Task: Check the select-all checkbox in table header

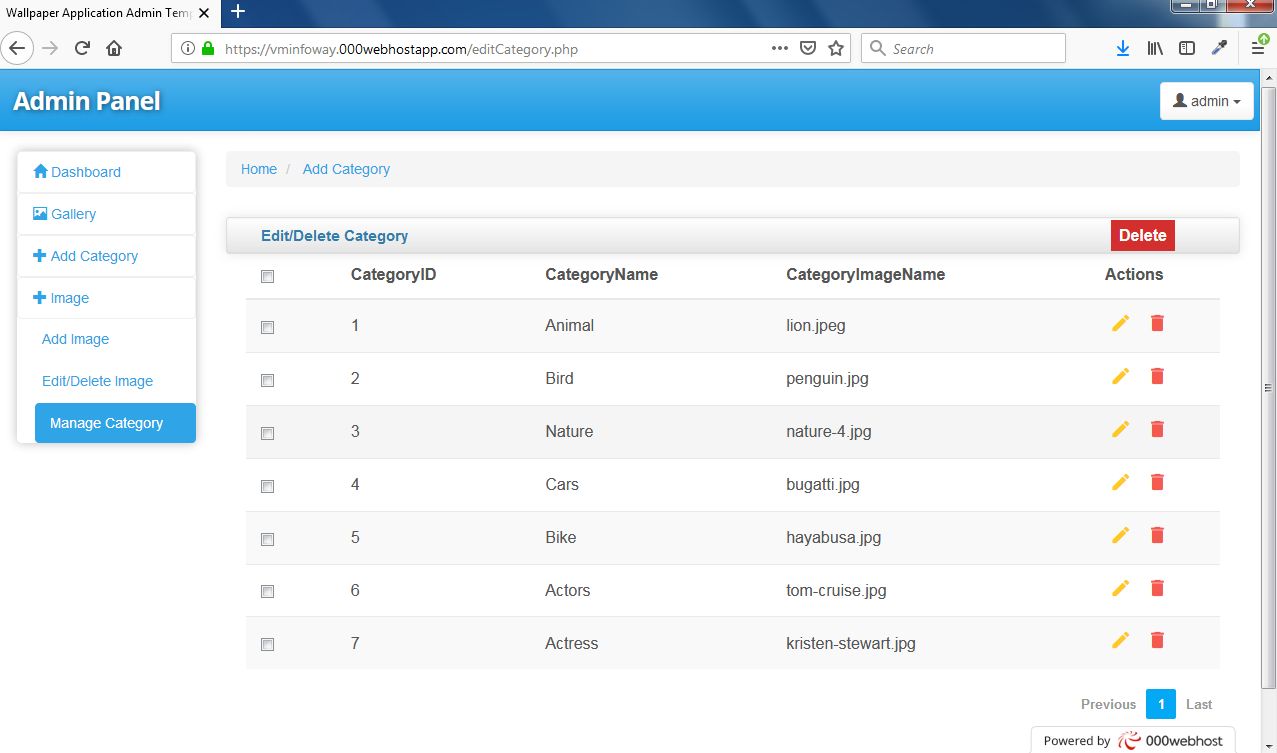Action: pos(267,277)
